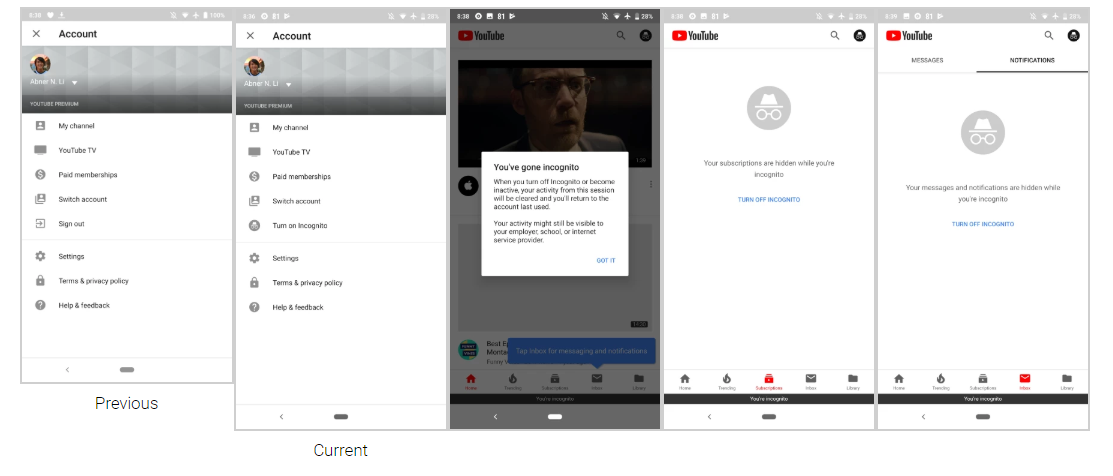This screenshot has width=1113, height=476.
Task: Open YouTube TV icon in the Current account menu
Action: pos(254,152)
